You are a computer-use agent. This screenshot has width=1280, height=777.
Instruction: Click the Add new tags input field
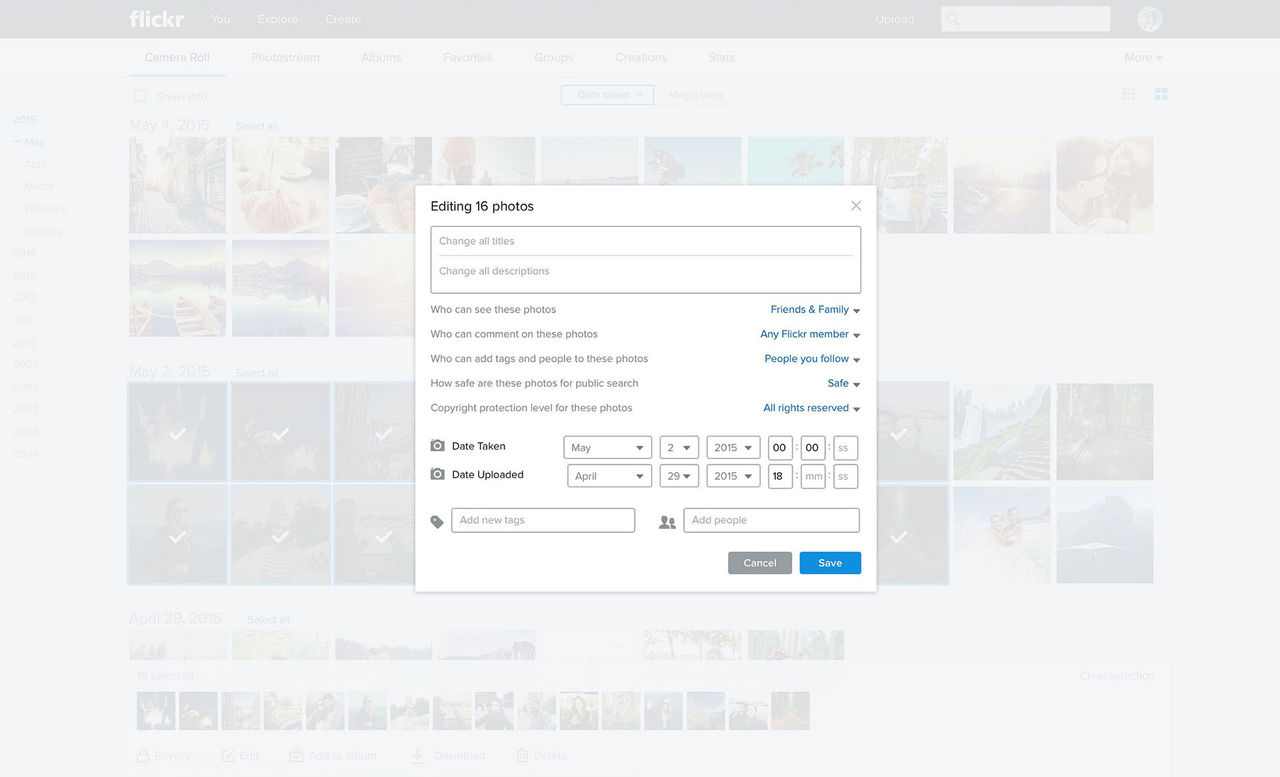click(543, 520)
